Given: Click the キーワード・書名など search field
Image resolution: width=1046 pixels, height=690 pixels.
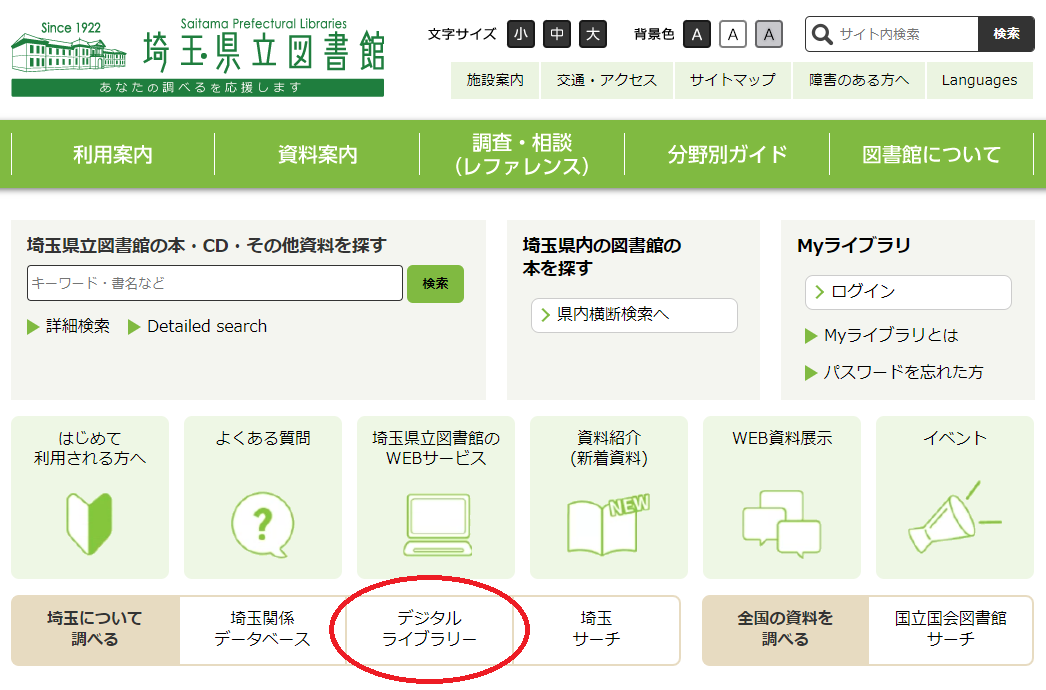Looking at the screenshot, I should [215, 283].
